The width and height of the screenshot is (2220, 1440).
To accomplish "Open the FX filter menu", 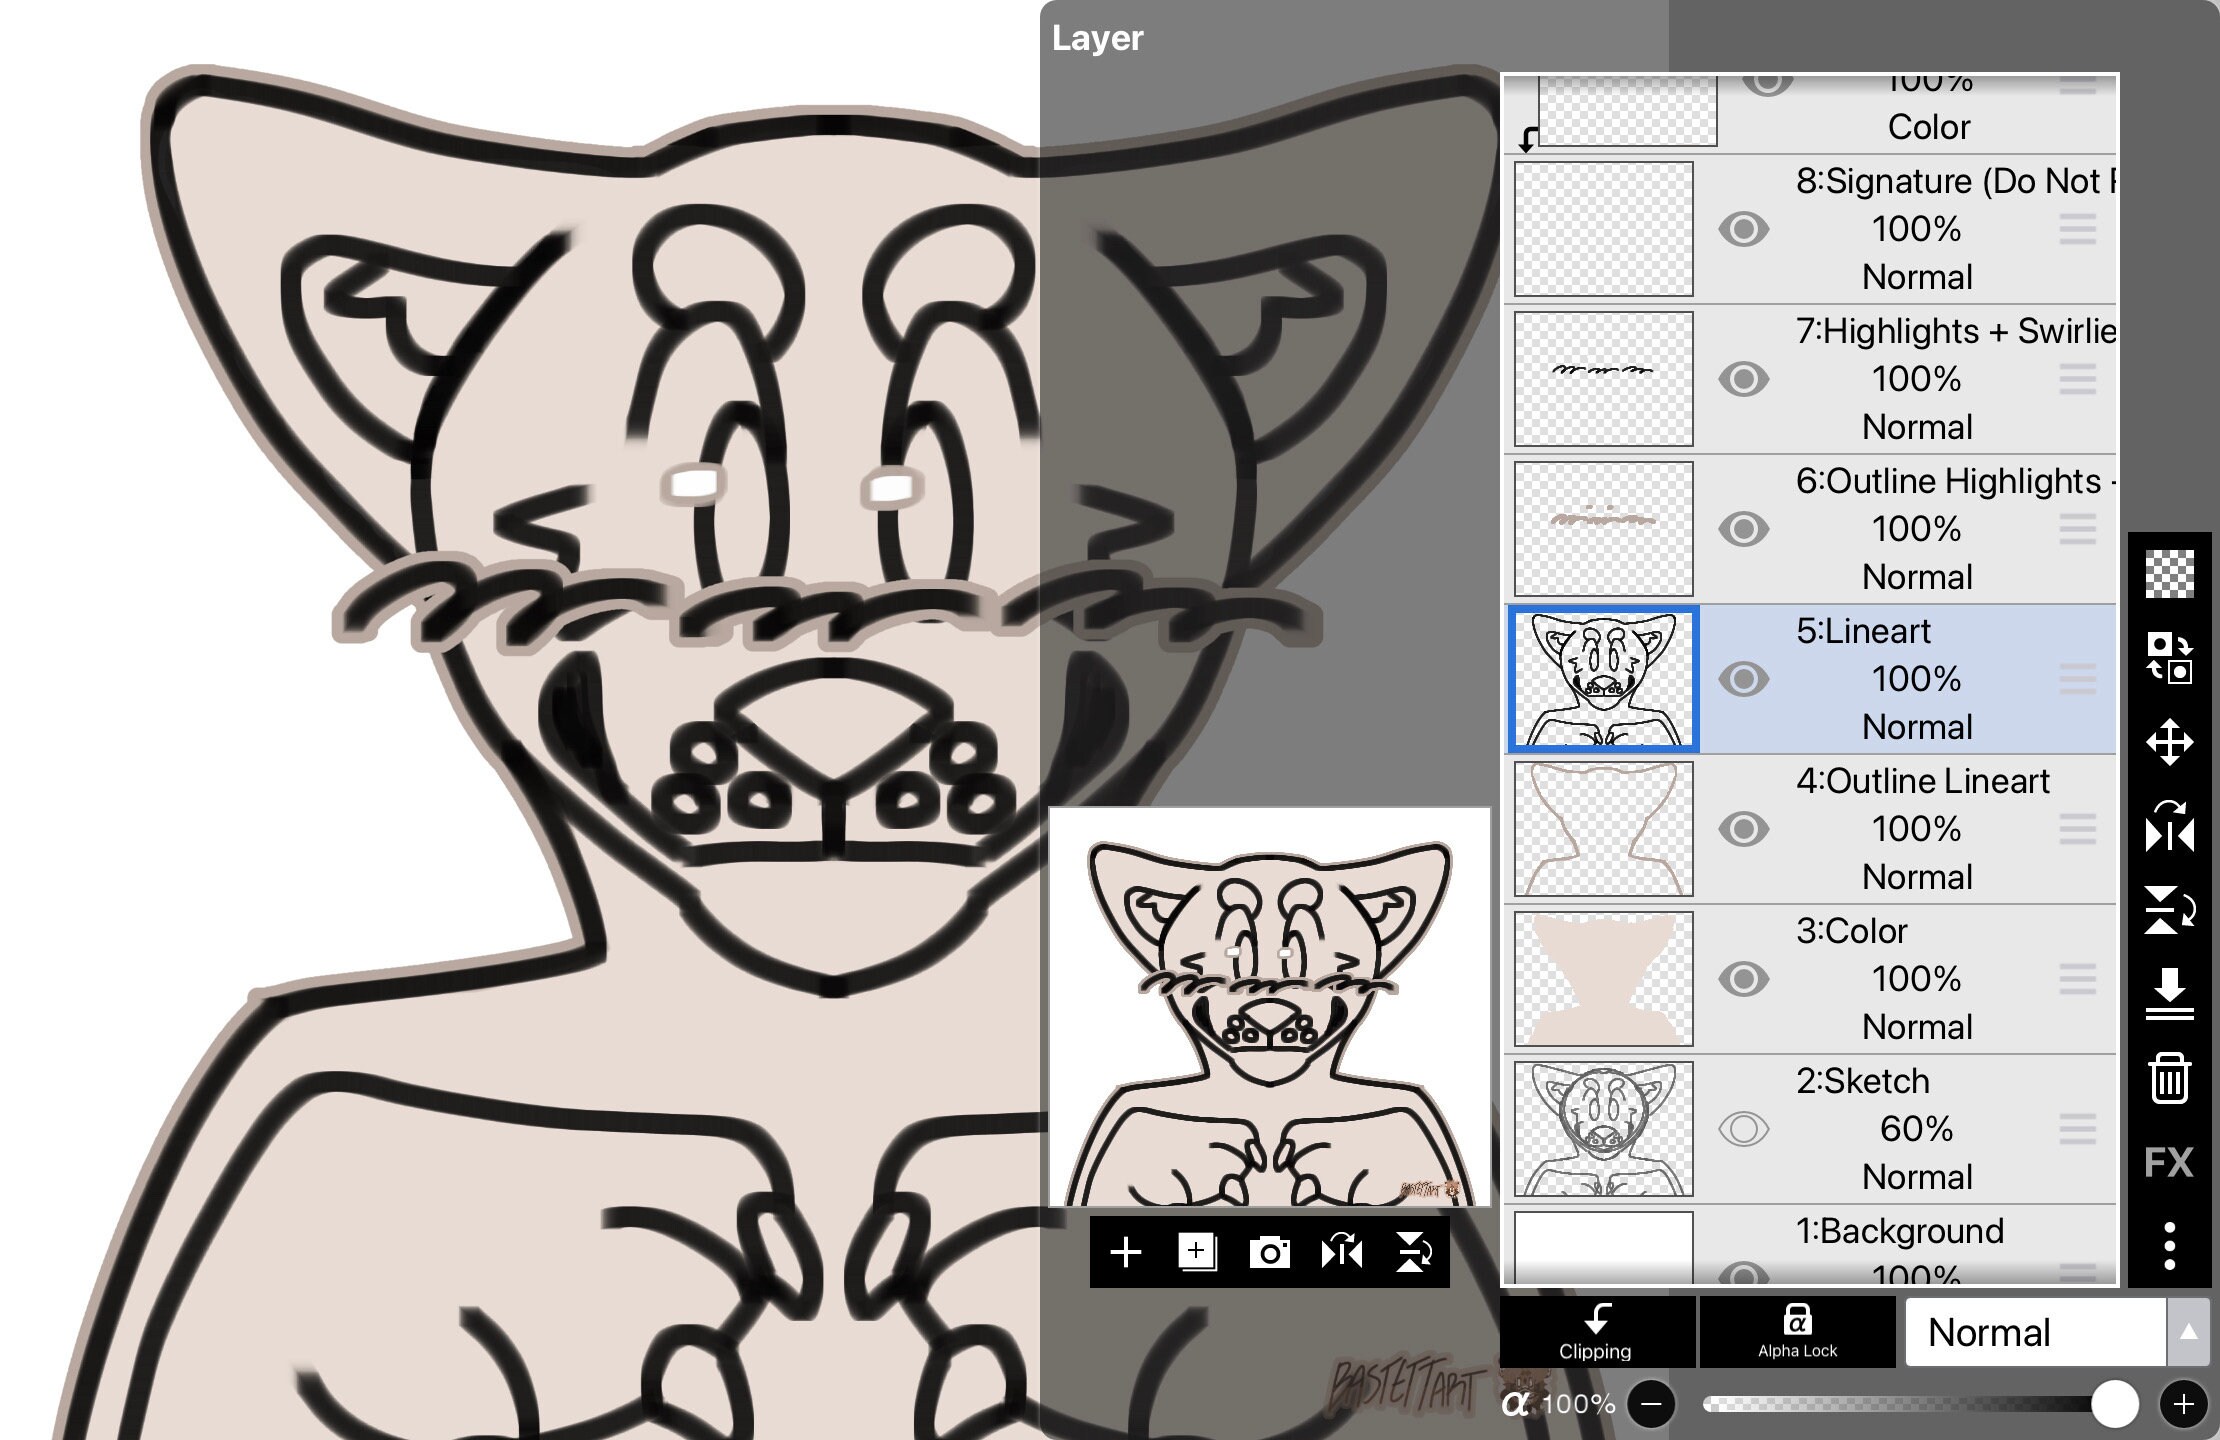I will click(x=2169, y=1162).
